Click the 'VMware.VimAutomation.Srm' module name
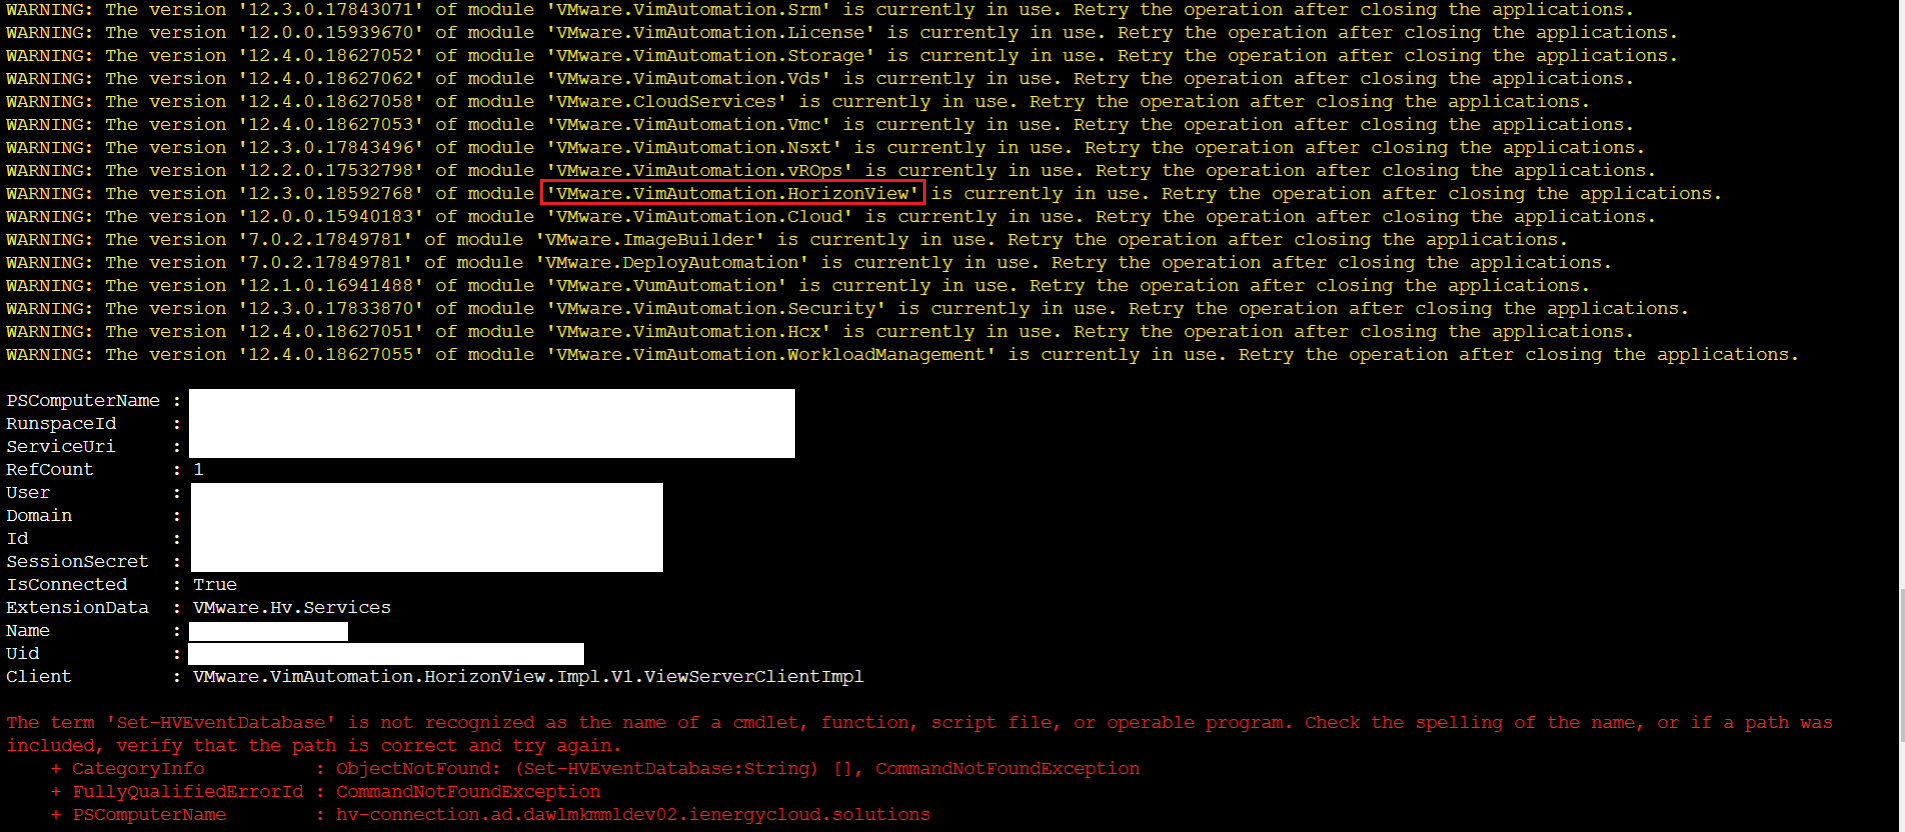The image size is (1905, 832). tap(689, 10)
